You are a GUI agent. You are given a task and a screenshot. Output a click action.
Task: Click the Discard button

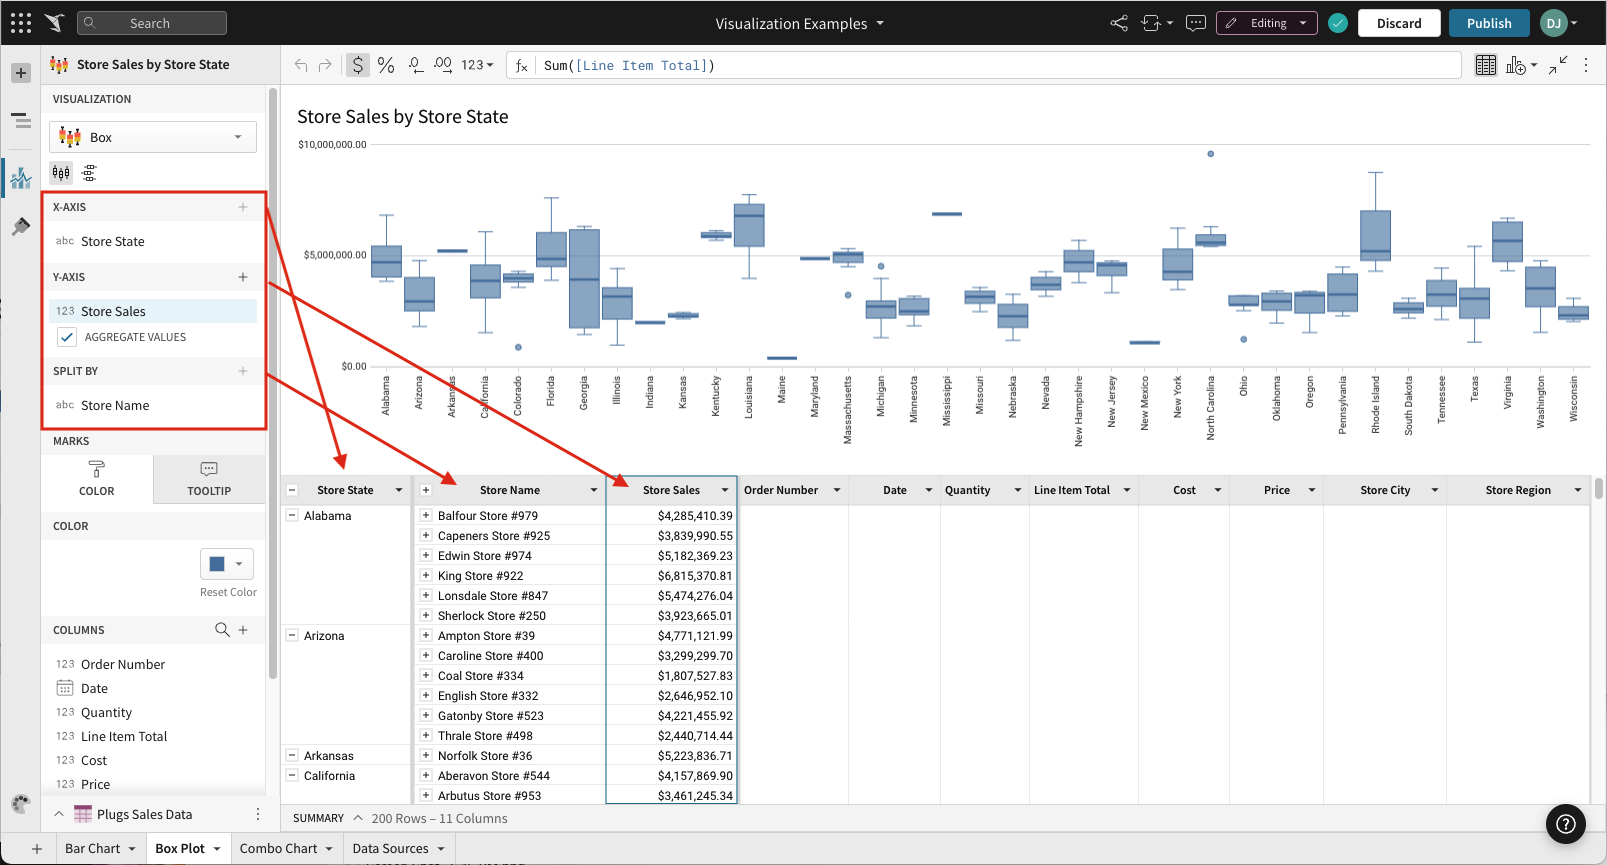1398,23
